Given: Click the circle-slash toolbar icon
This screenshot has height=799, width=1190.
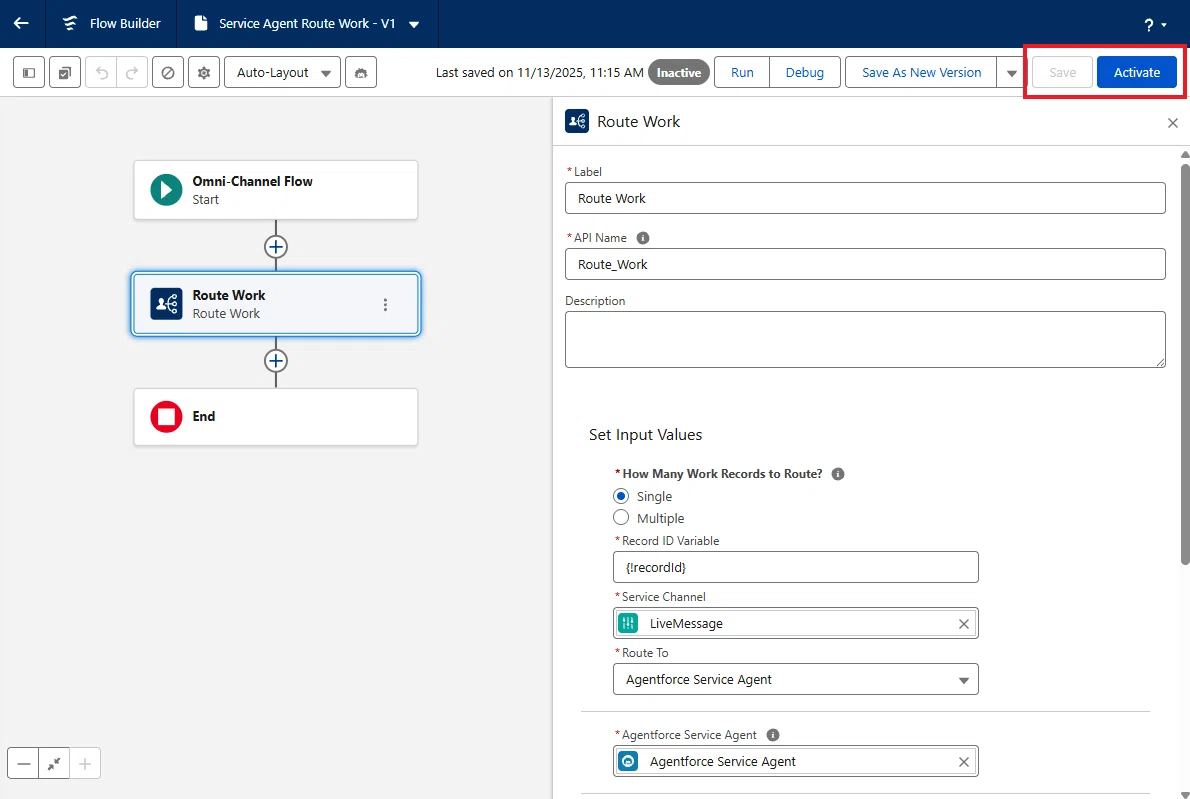Looking at the screenshot, I should pyautogui.click(x=168, y=73).
